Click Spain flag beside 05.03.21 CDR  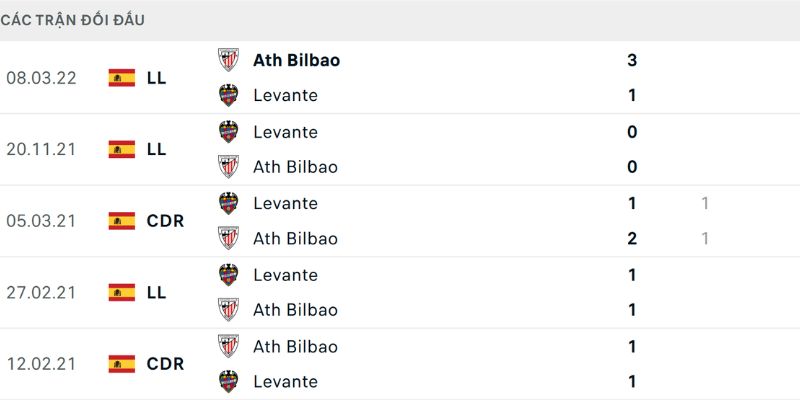pyautogui.click(x=122, y=221)
